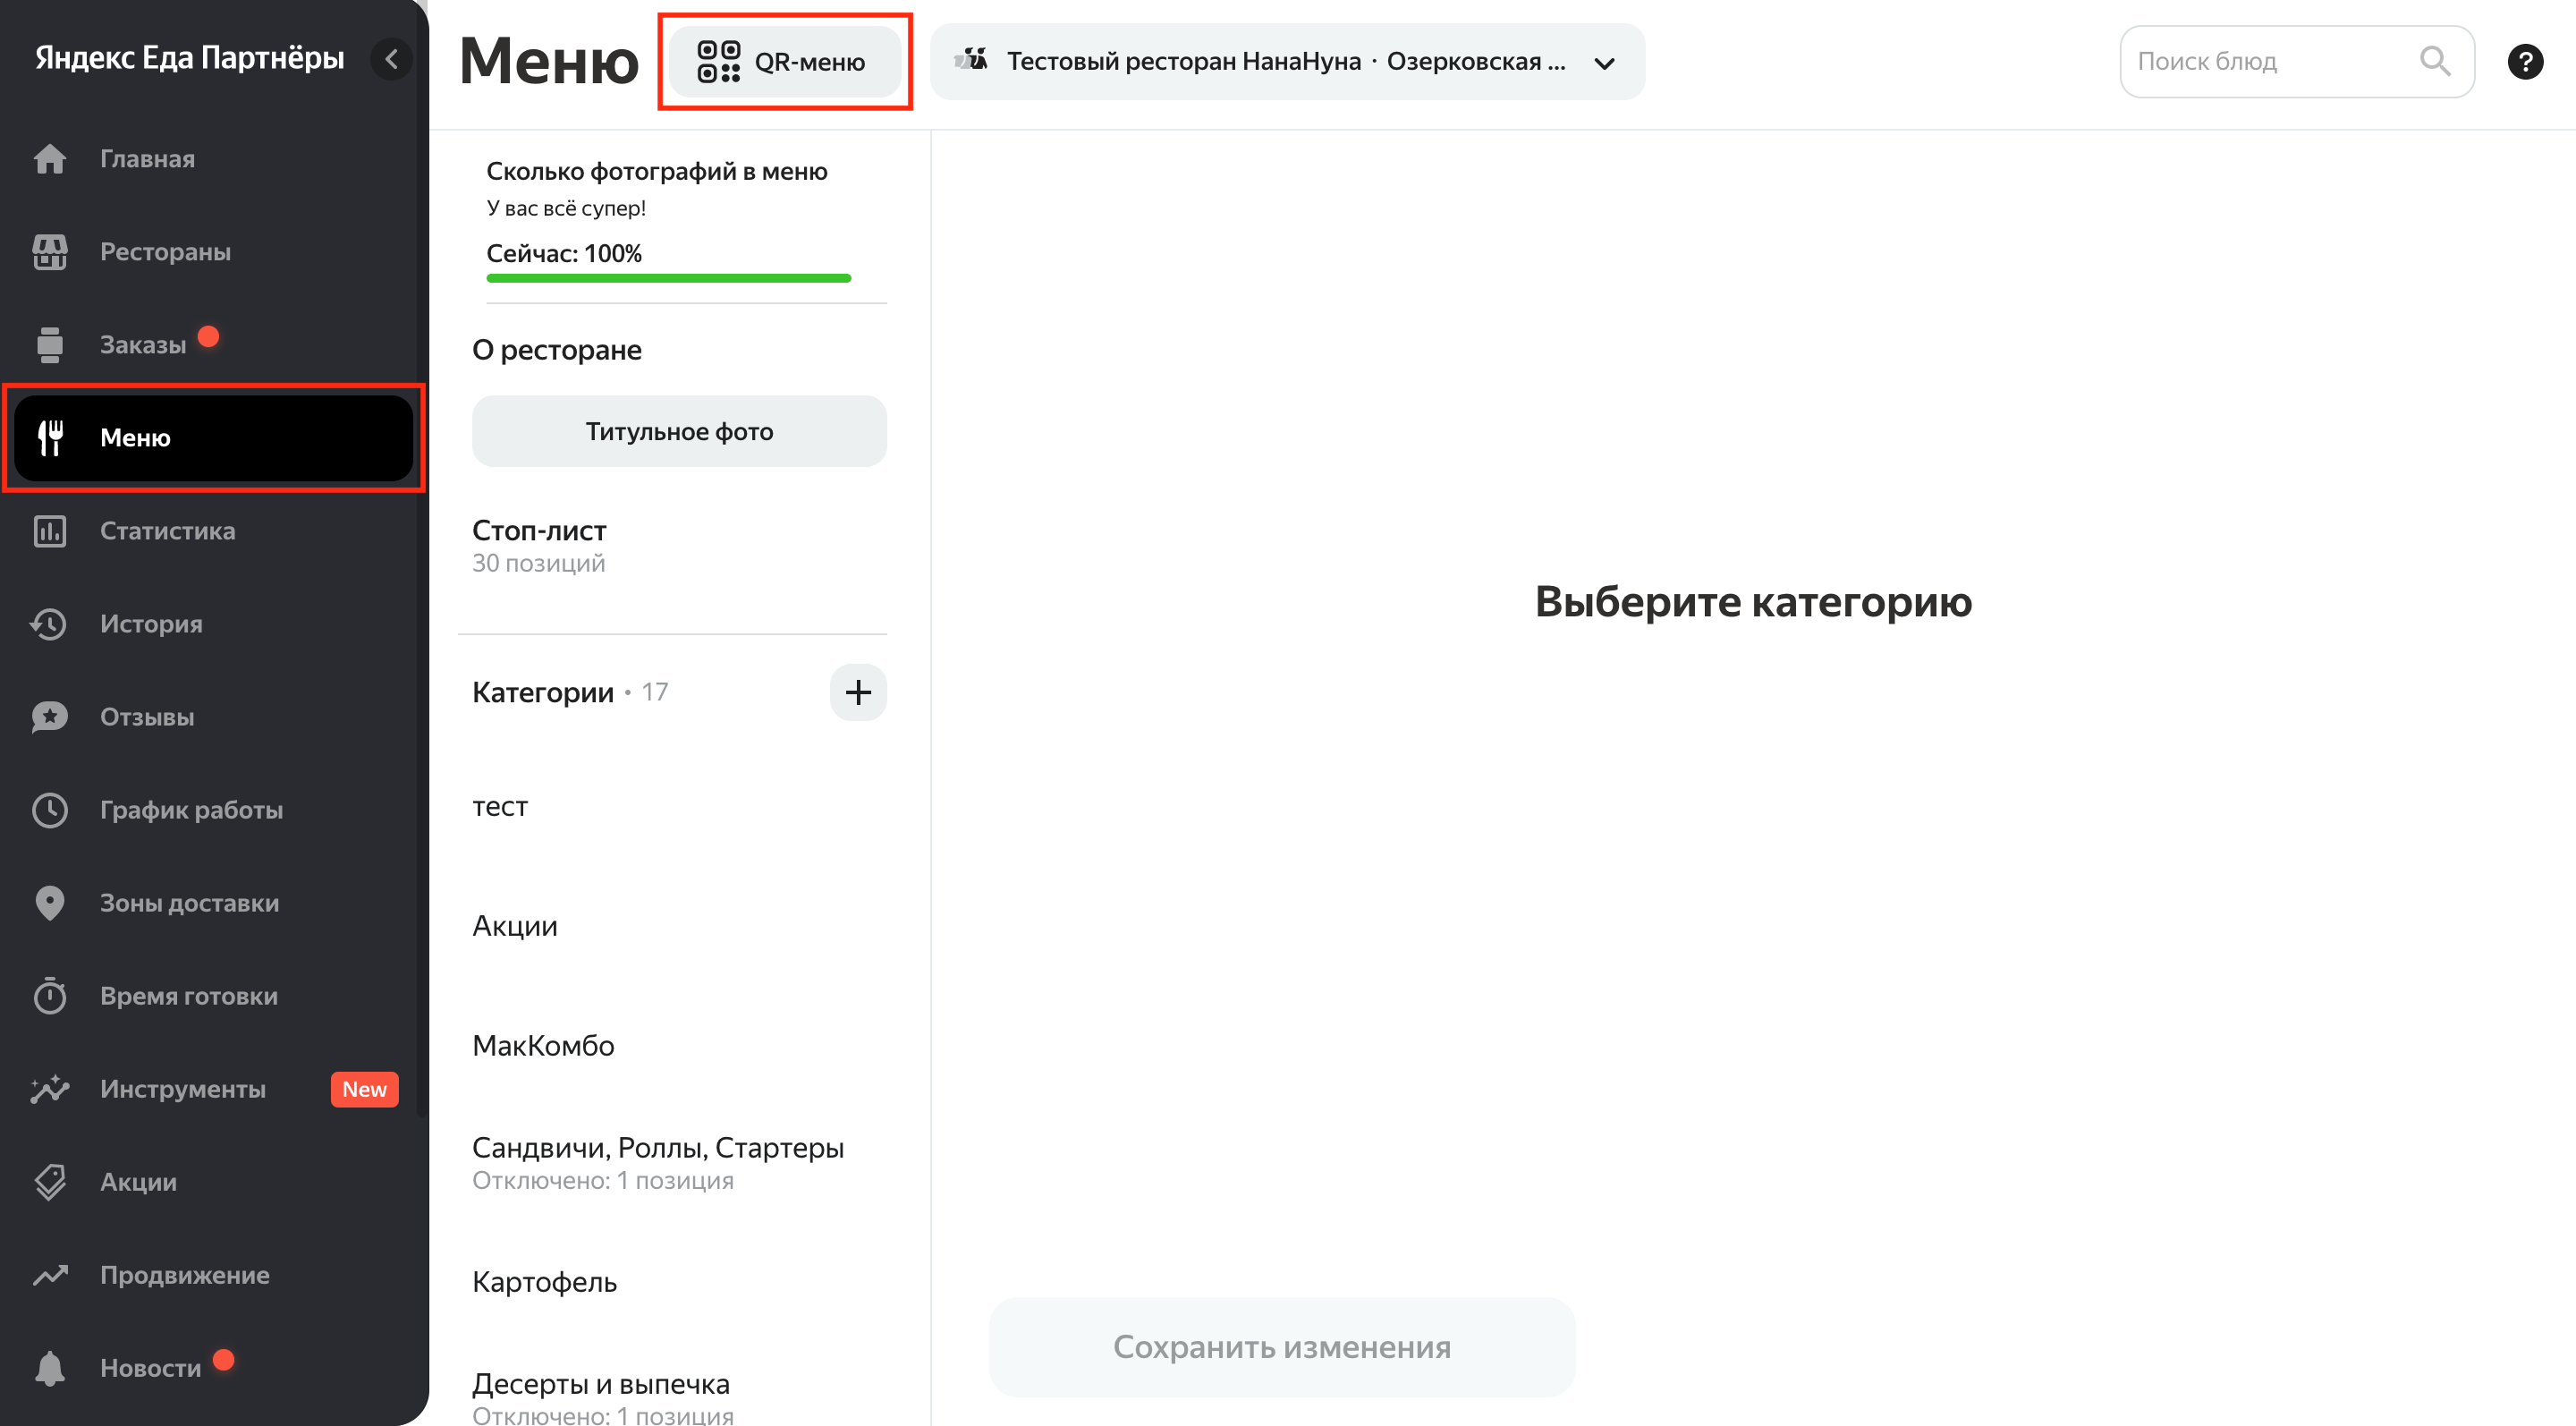
Task: Click the QR code icon in header
Action: click(718, 62)
